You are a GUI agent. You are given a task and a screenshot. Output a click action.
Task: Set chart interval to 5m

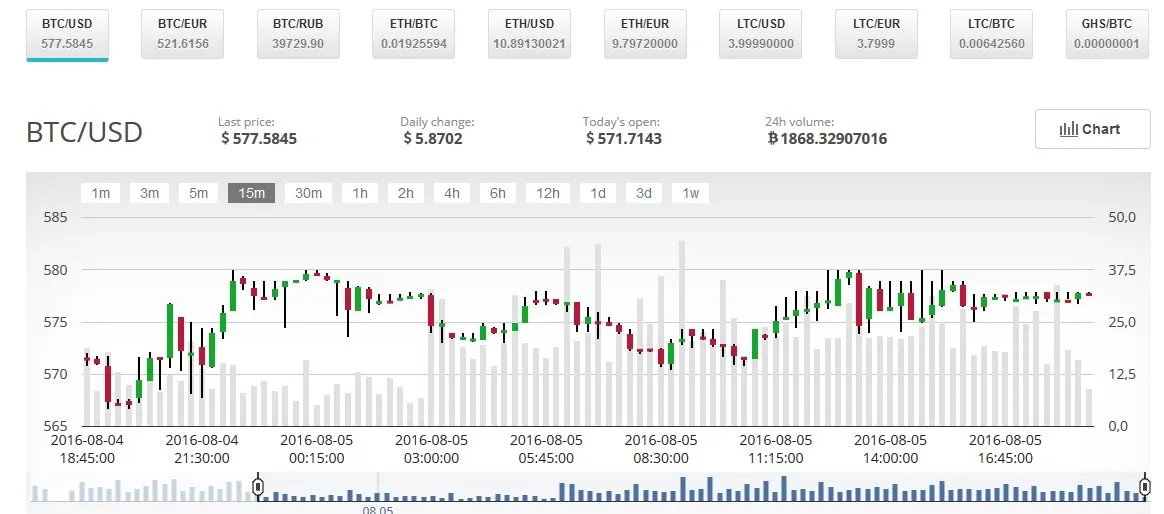click(198, 193)
